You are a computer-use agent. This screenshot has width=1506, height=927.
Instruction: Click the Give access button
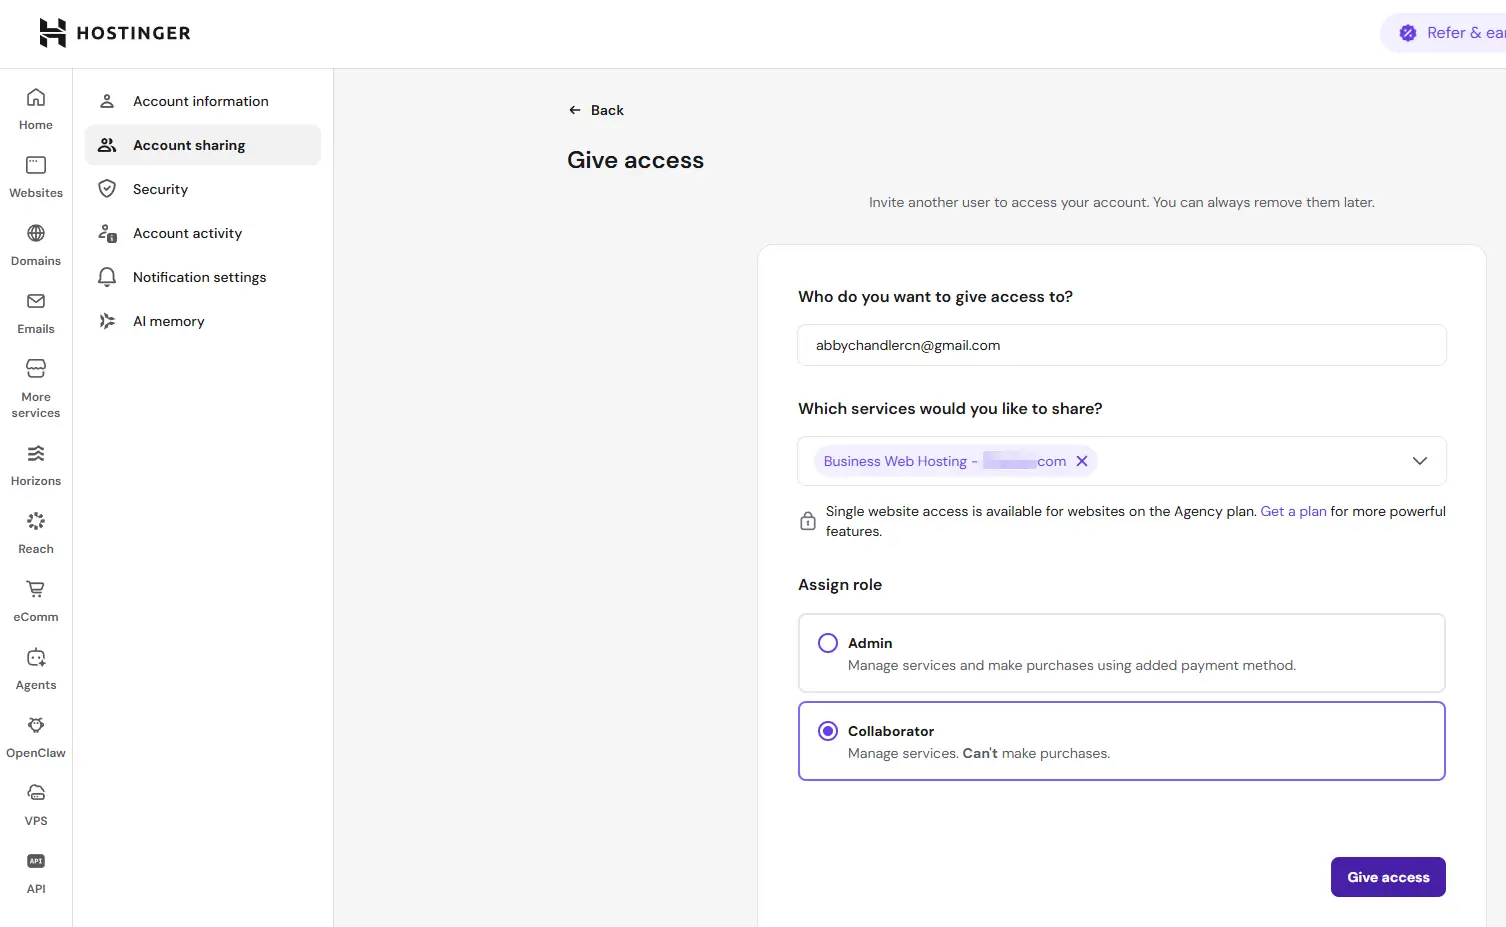(1388, 877)
